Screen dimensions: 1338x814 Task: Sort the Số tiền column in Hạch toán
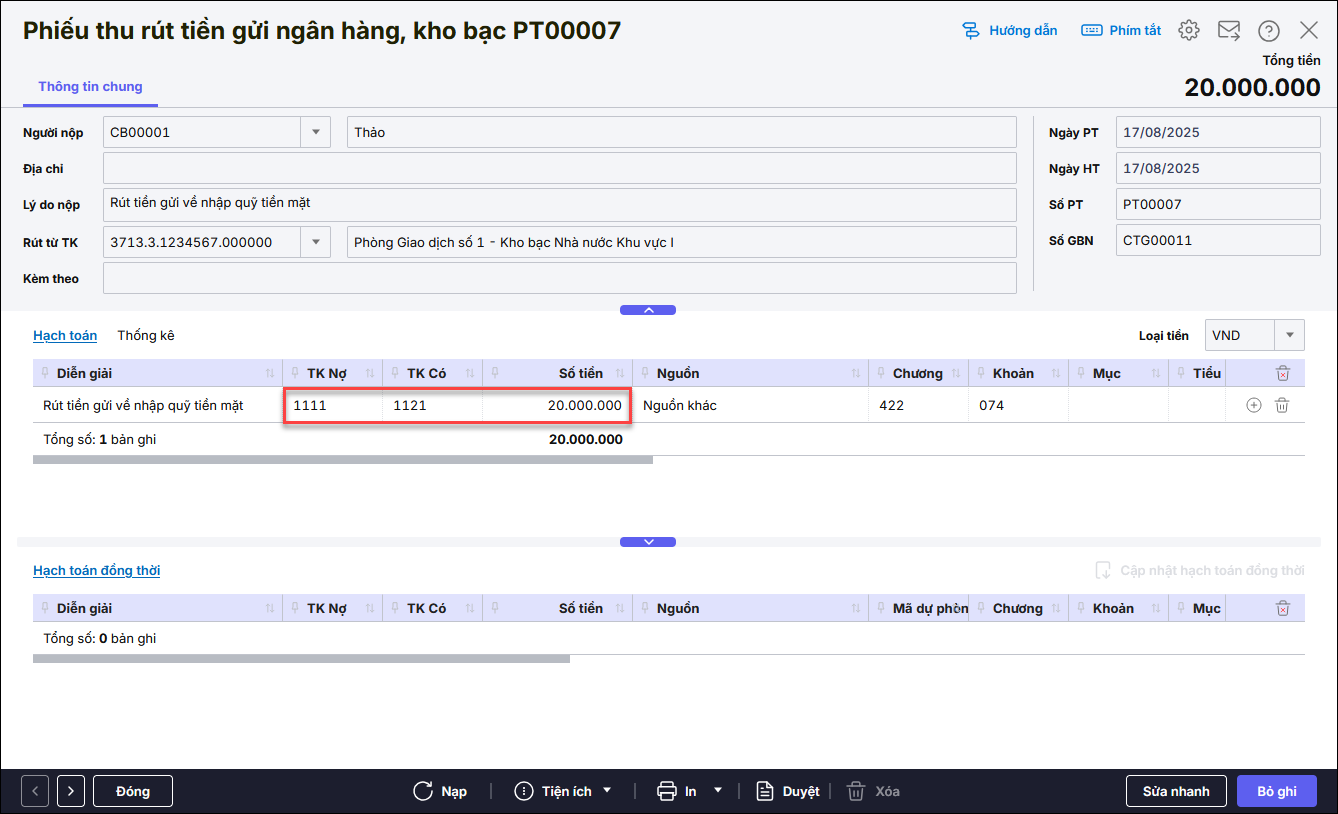(x=620, y=373)
